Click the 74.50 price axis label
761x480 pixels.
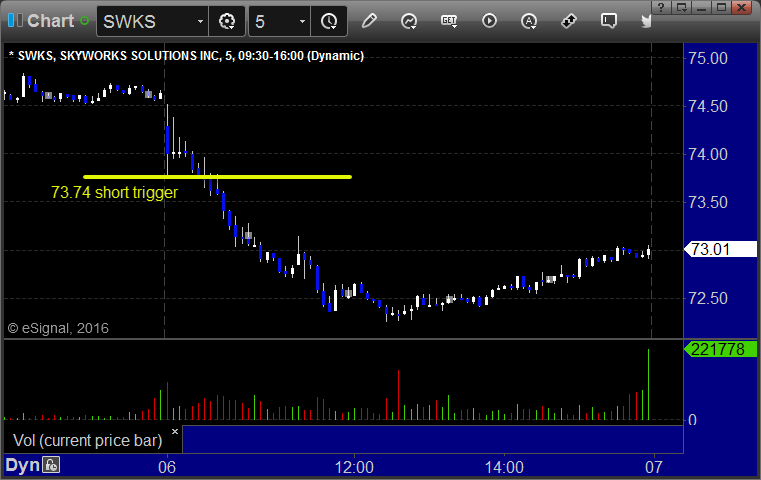tap(708, 106)
